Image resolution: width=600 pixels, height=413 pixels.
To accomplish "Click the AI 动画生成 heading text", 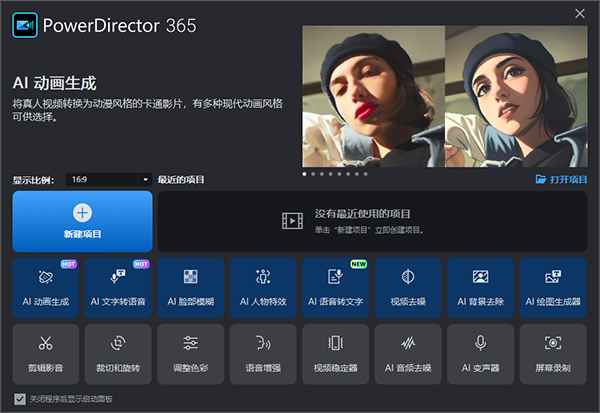I will (x=54, y=83).
